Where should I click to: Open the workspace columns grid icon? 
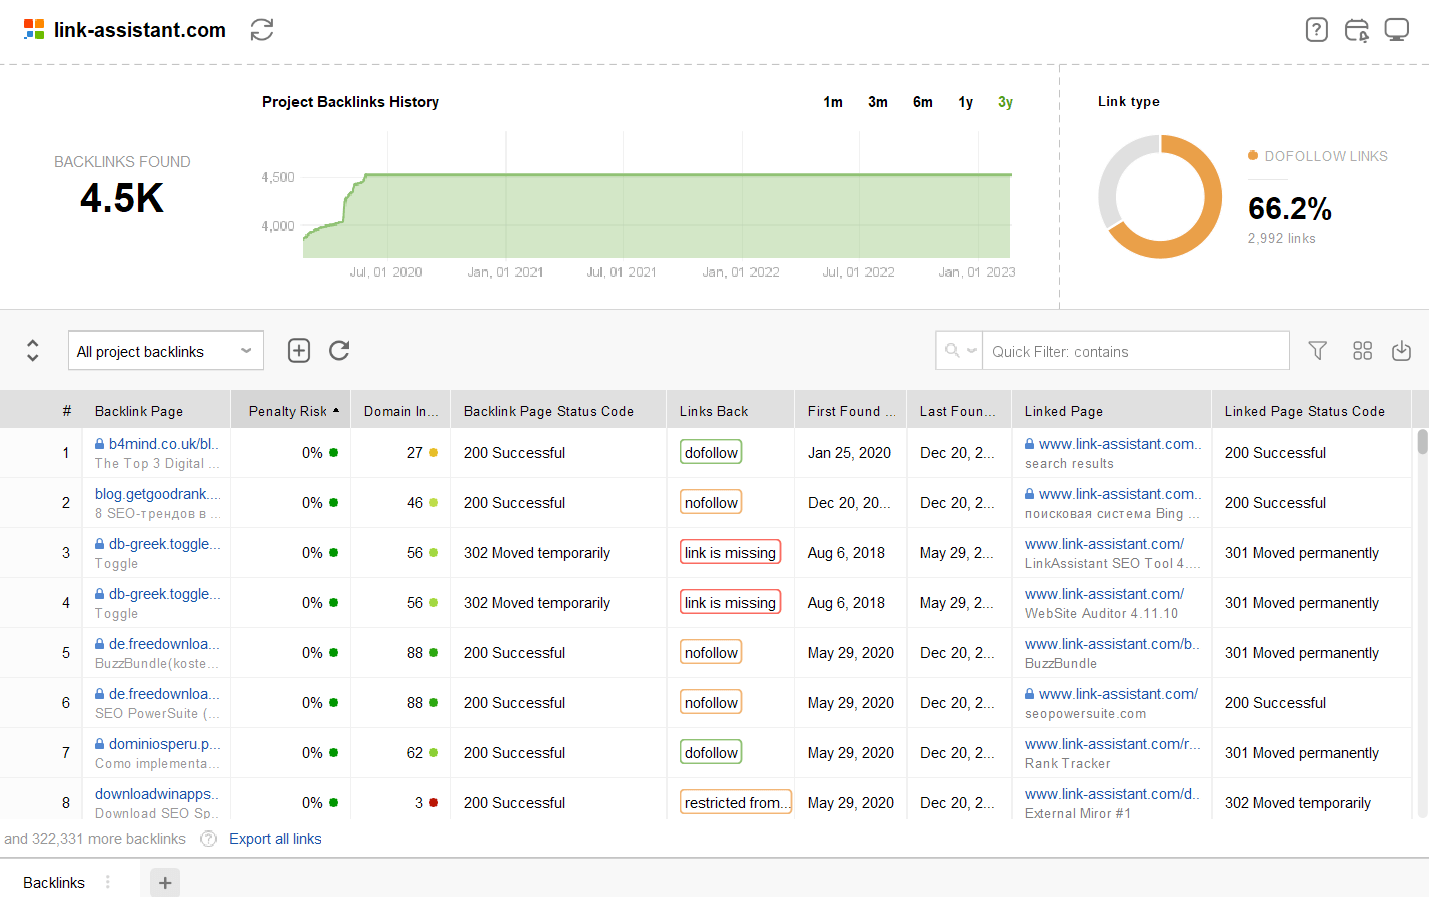coord(1362,350)
